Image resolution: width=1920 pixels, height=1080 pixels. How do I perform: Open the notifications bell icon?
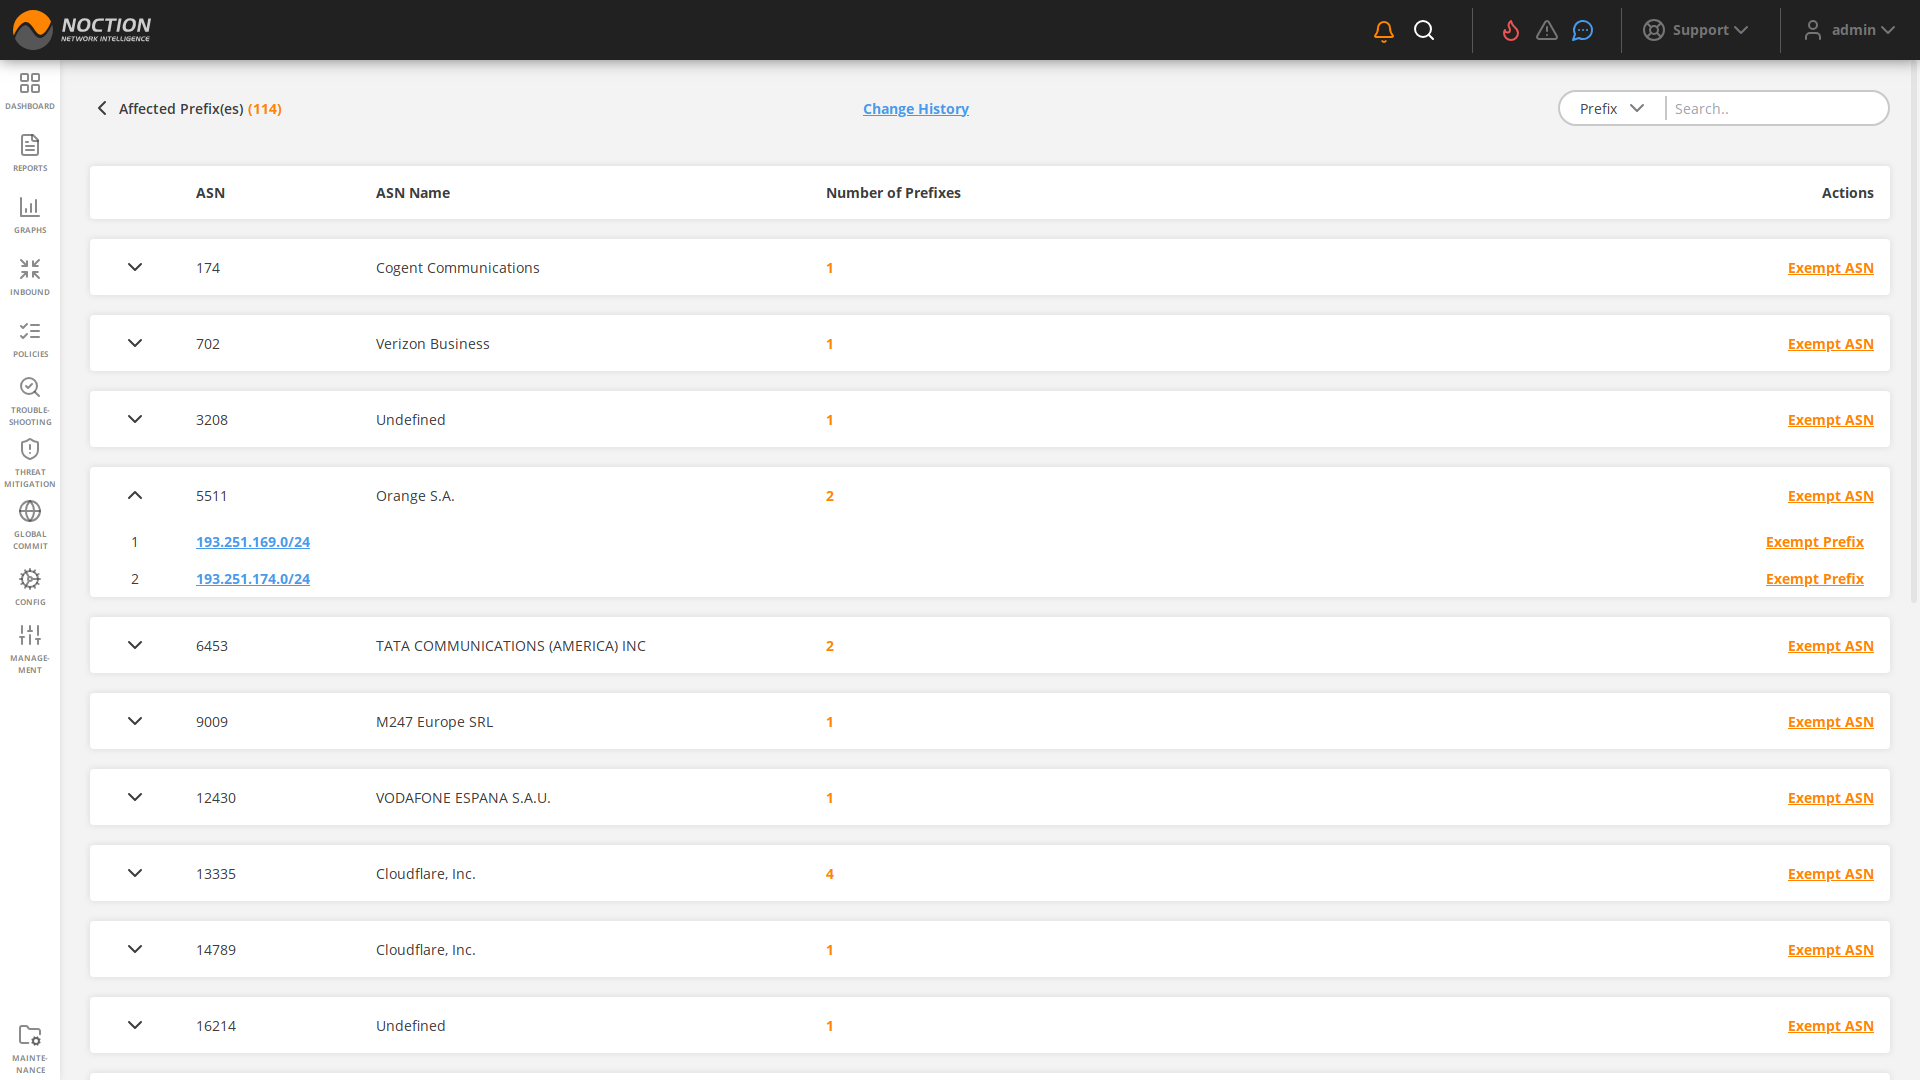click(x=1384, y=31)
